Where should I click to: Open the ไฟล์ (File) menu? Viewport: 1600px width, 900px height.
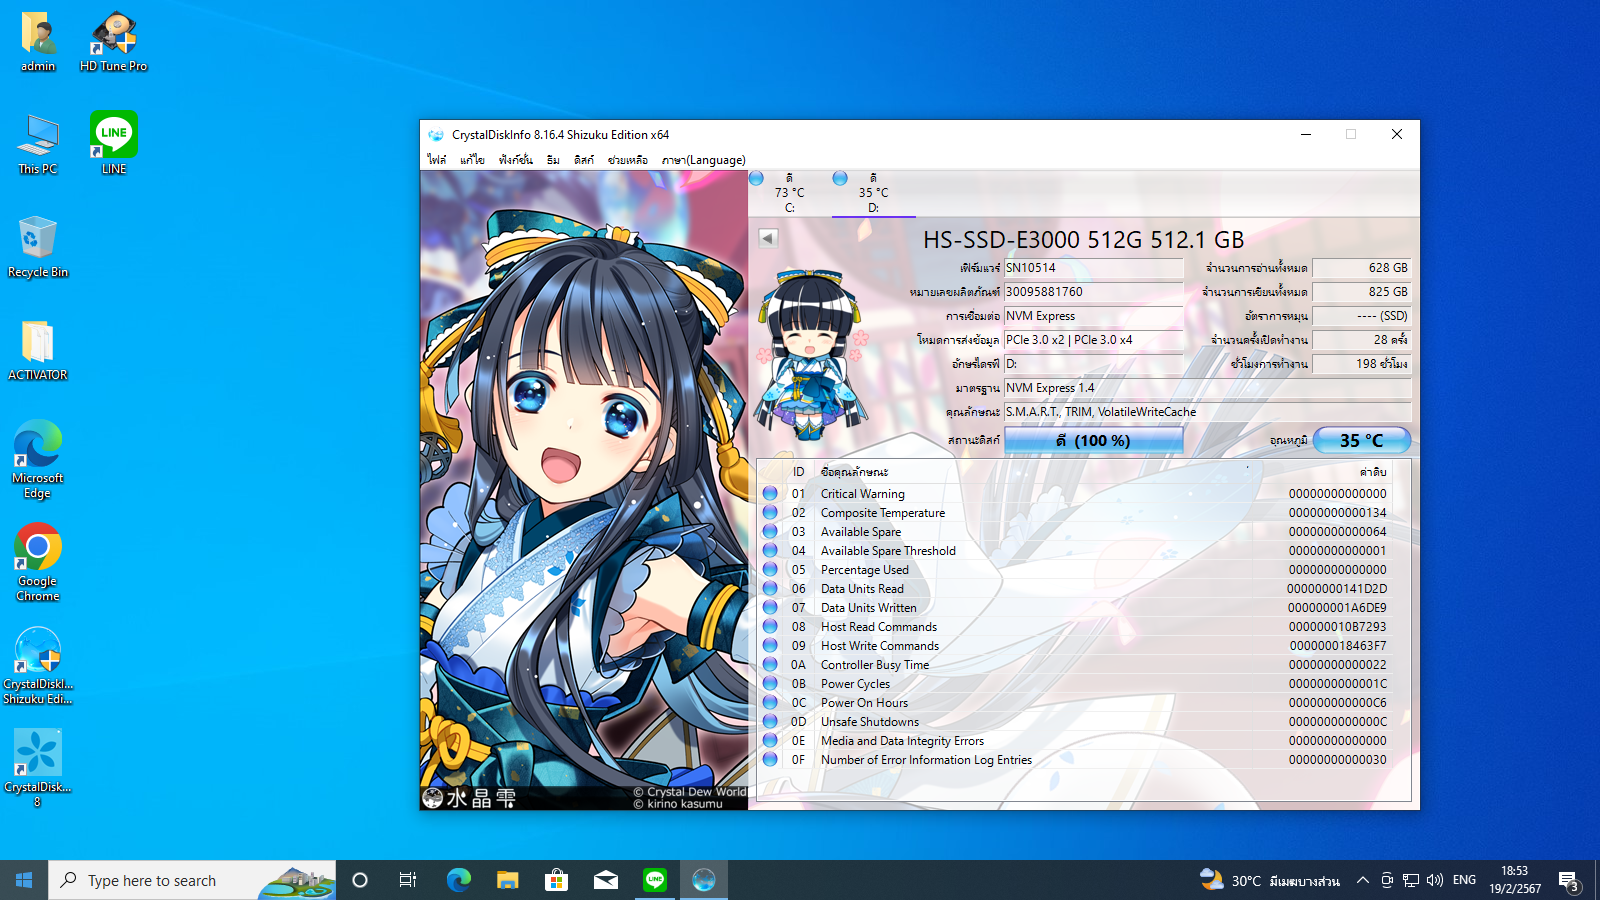click(x=437, y=160)
